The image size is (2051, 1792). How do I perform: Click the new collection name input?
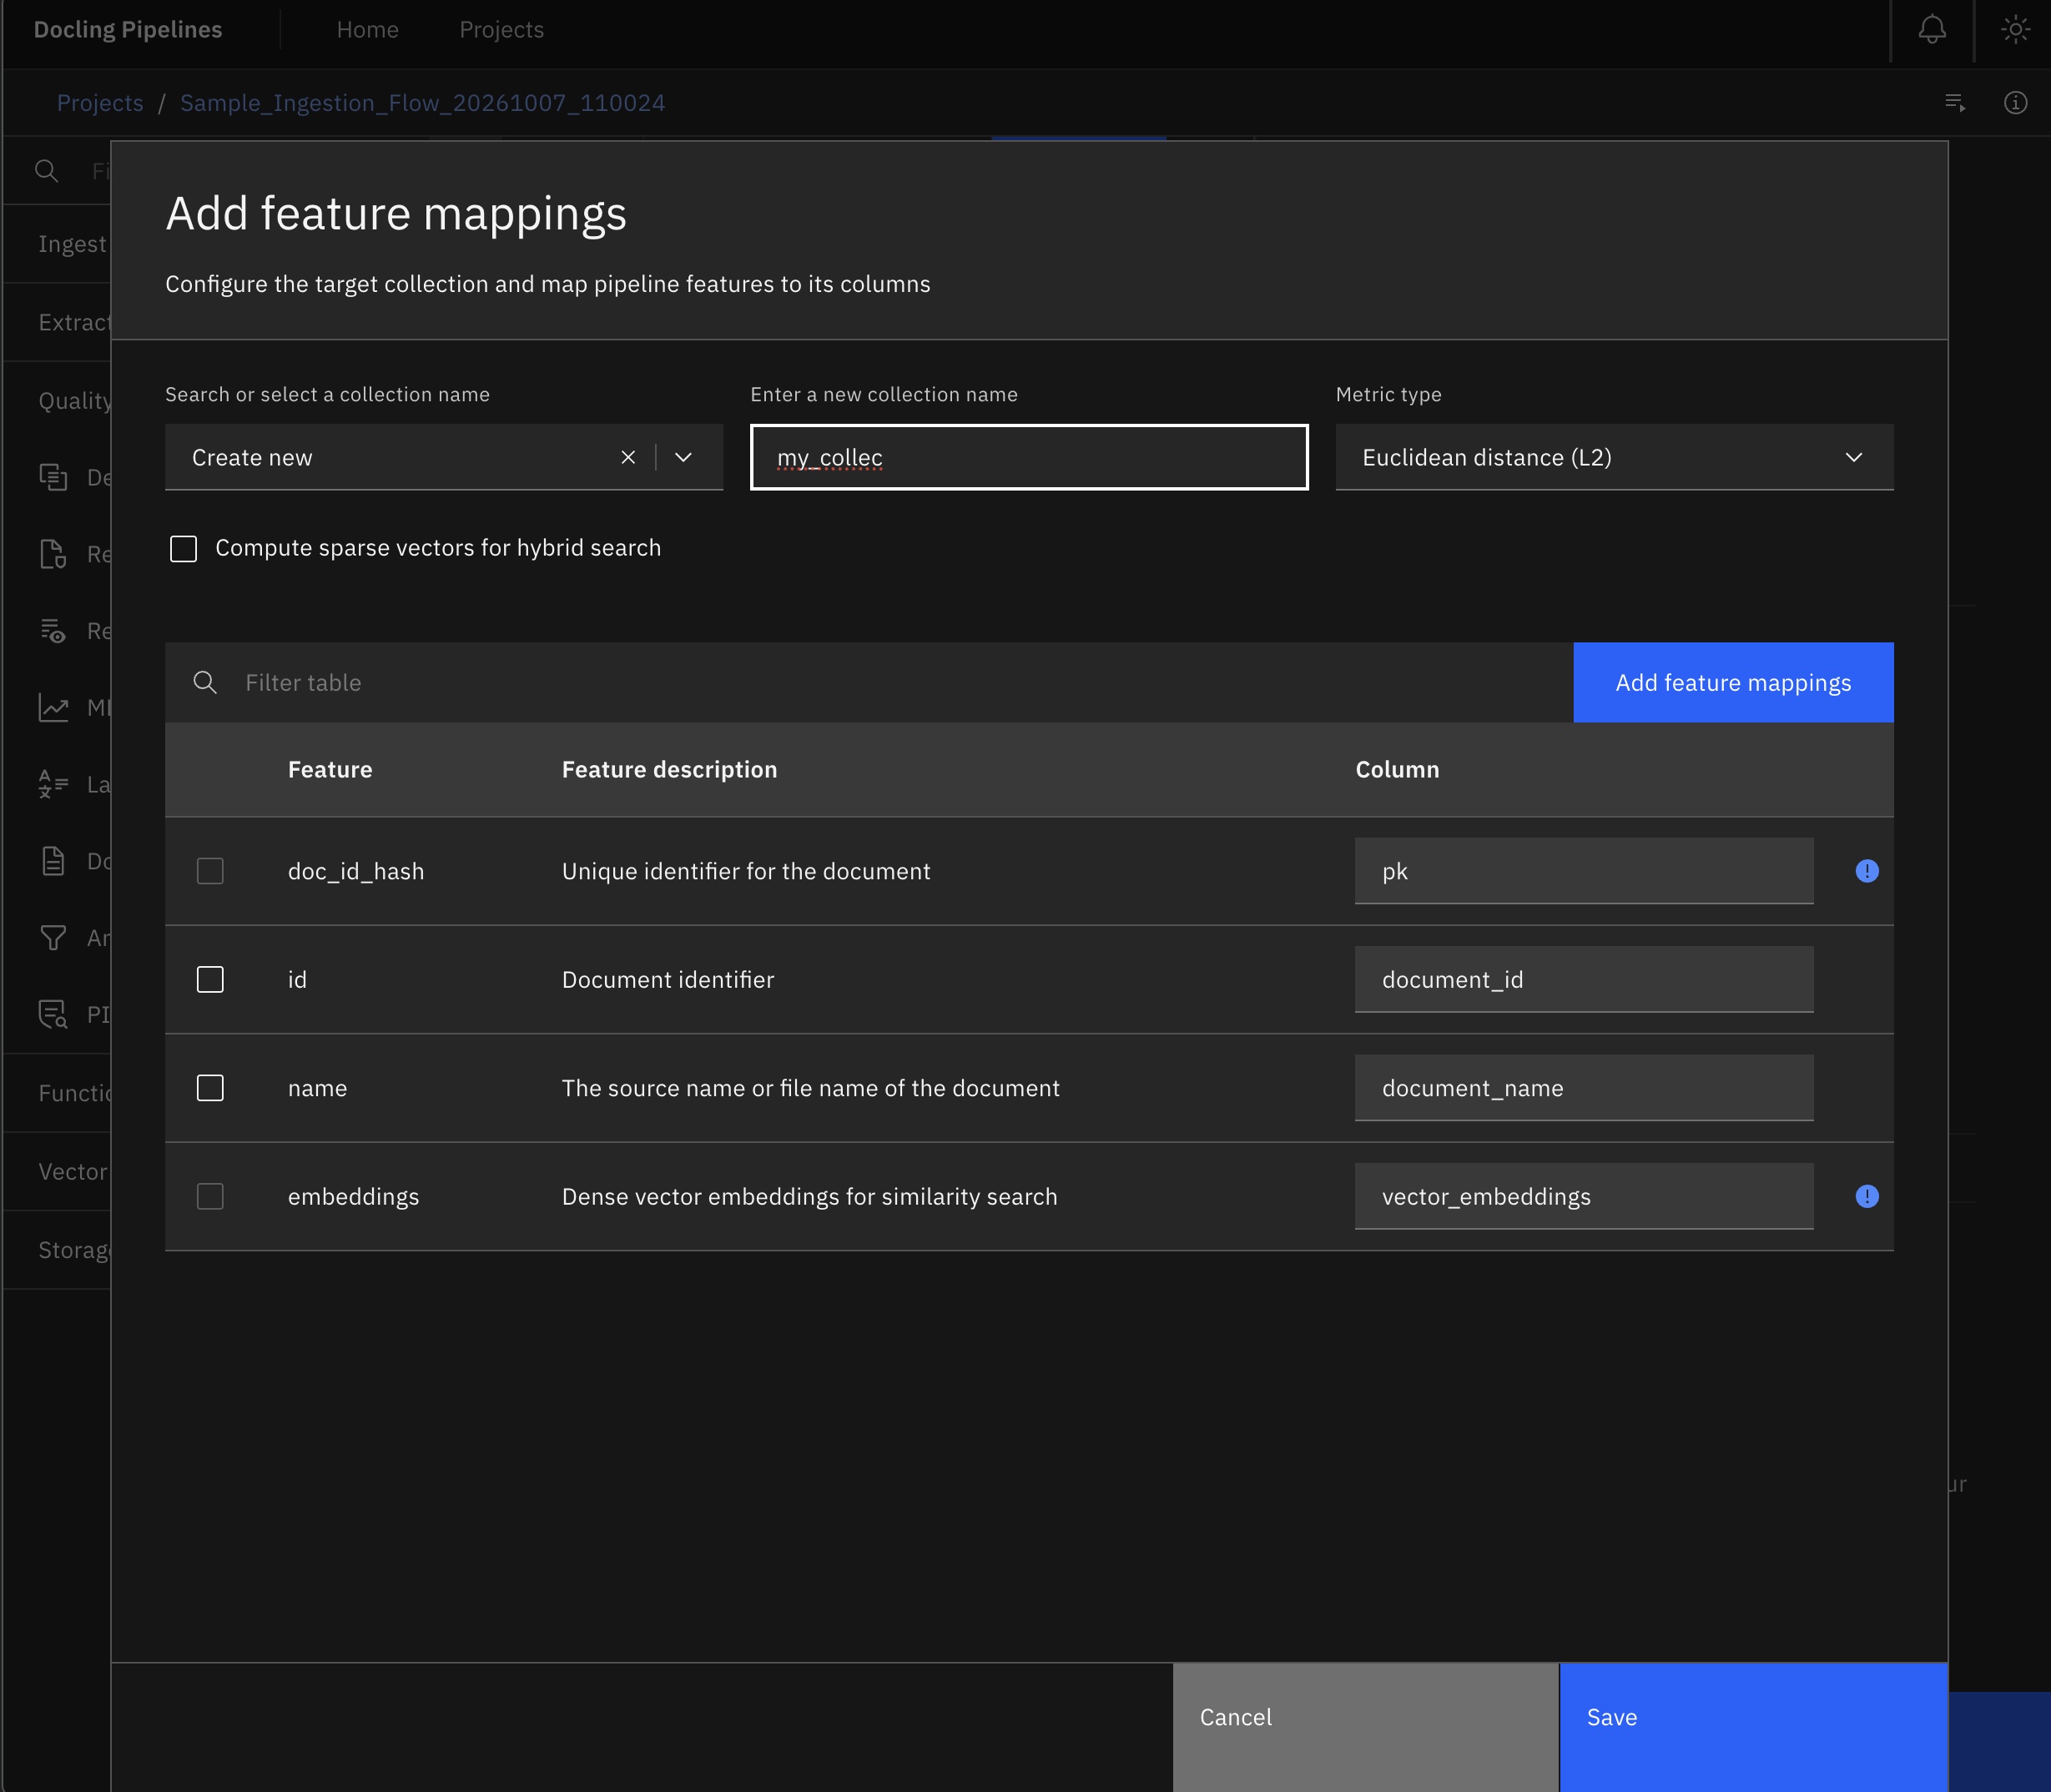tap(1029, 457)
